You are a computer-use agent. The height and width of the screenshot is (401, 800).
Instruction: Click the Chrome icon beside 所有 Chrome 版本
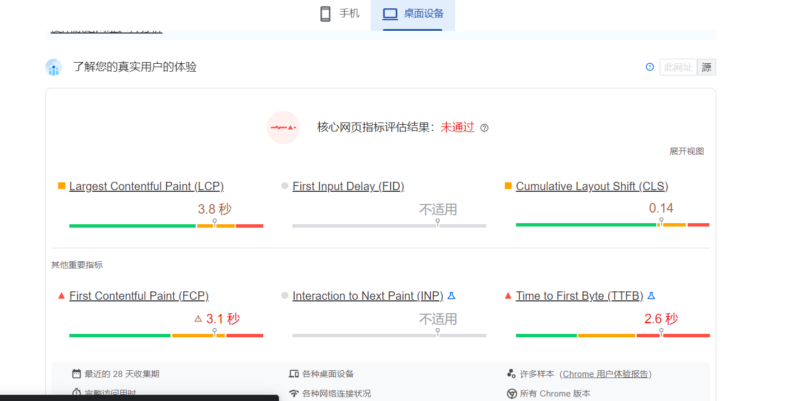[x=511, y=393]
